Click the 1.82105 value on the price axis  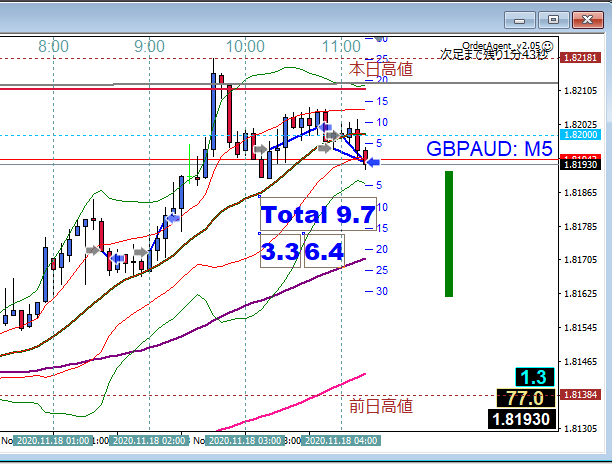point(581,91)
